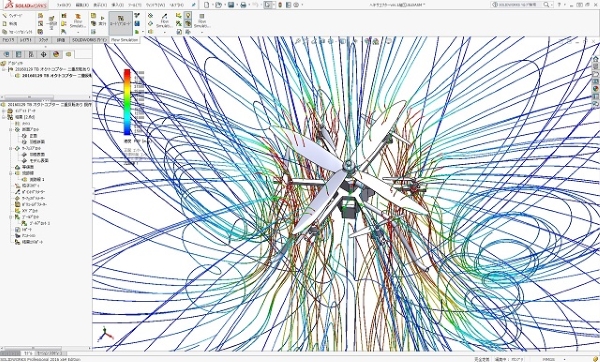Toggle the pushpin next to the menu bar
Image resolution: width=600 pixels, height=362 pixels.
click(x=194, y=5)
